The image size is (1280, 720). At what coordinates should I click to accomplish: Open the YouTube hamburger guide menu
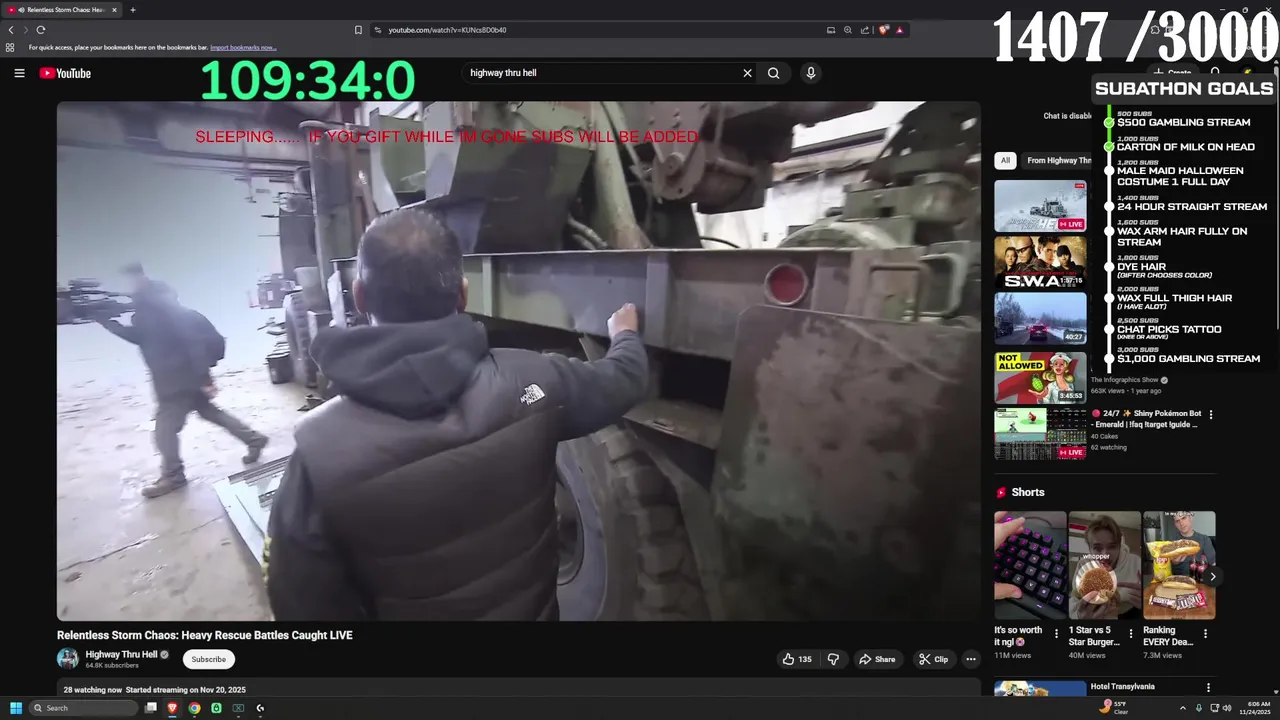[x=19, y=73]
